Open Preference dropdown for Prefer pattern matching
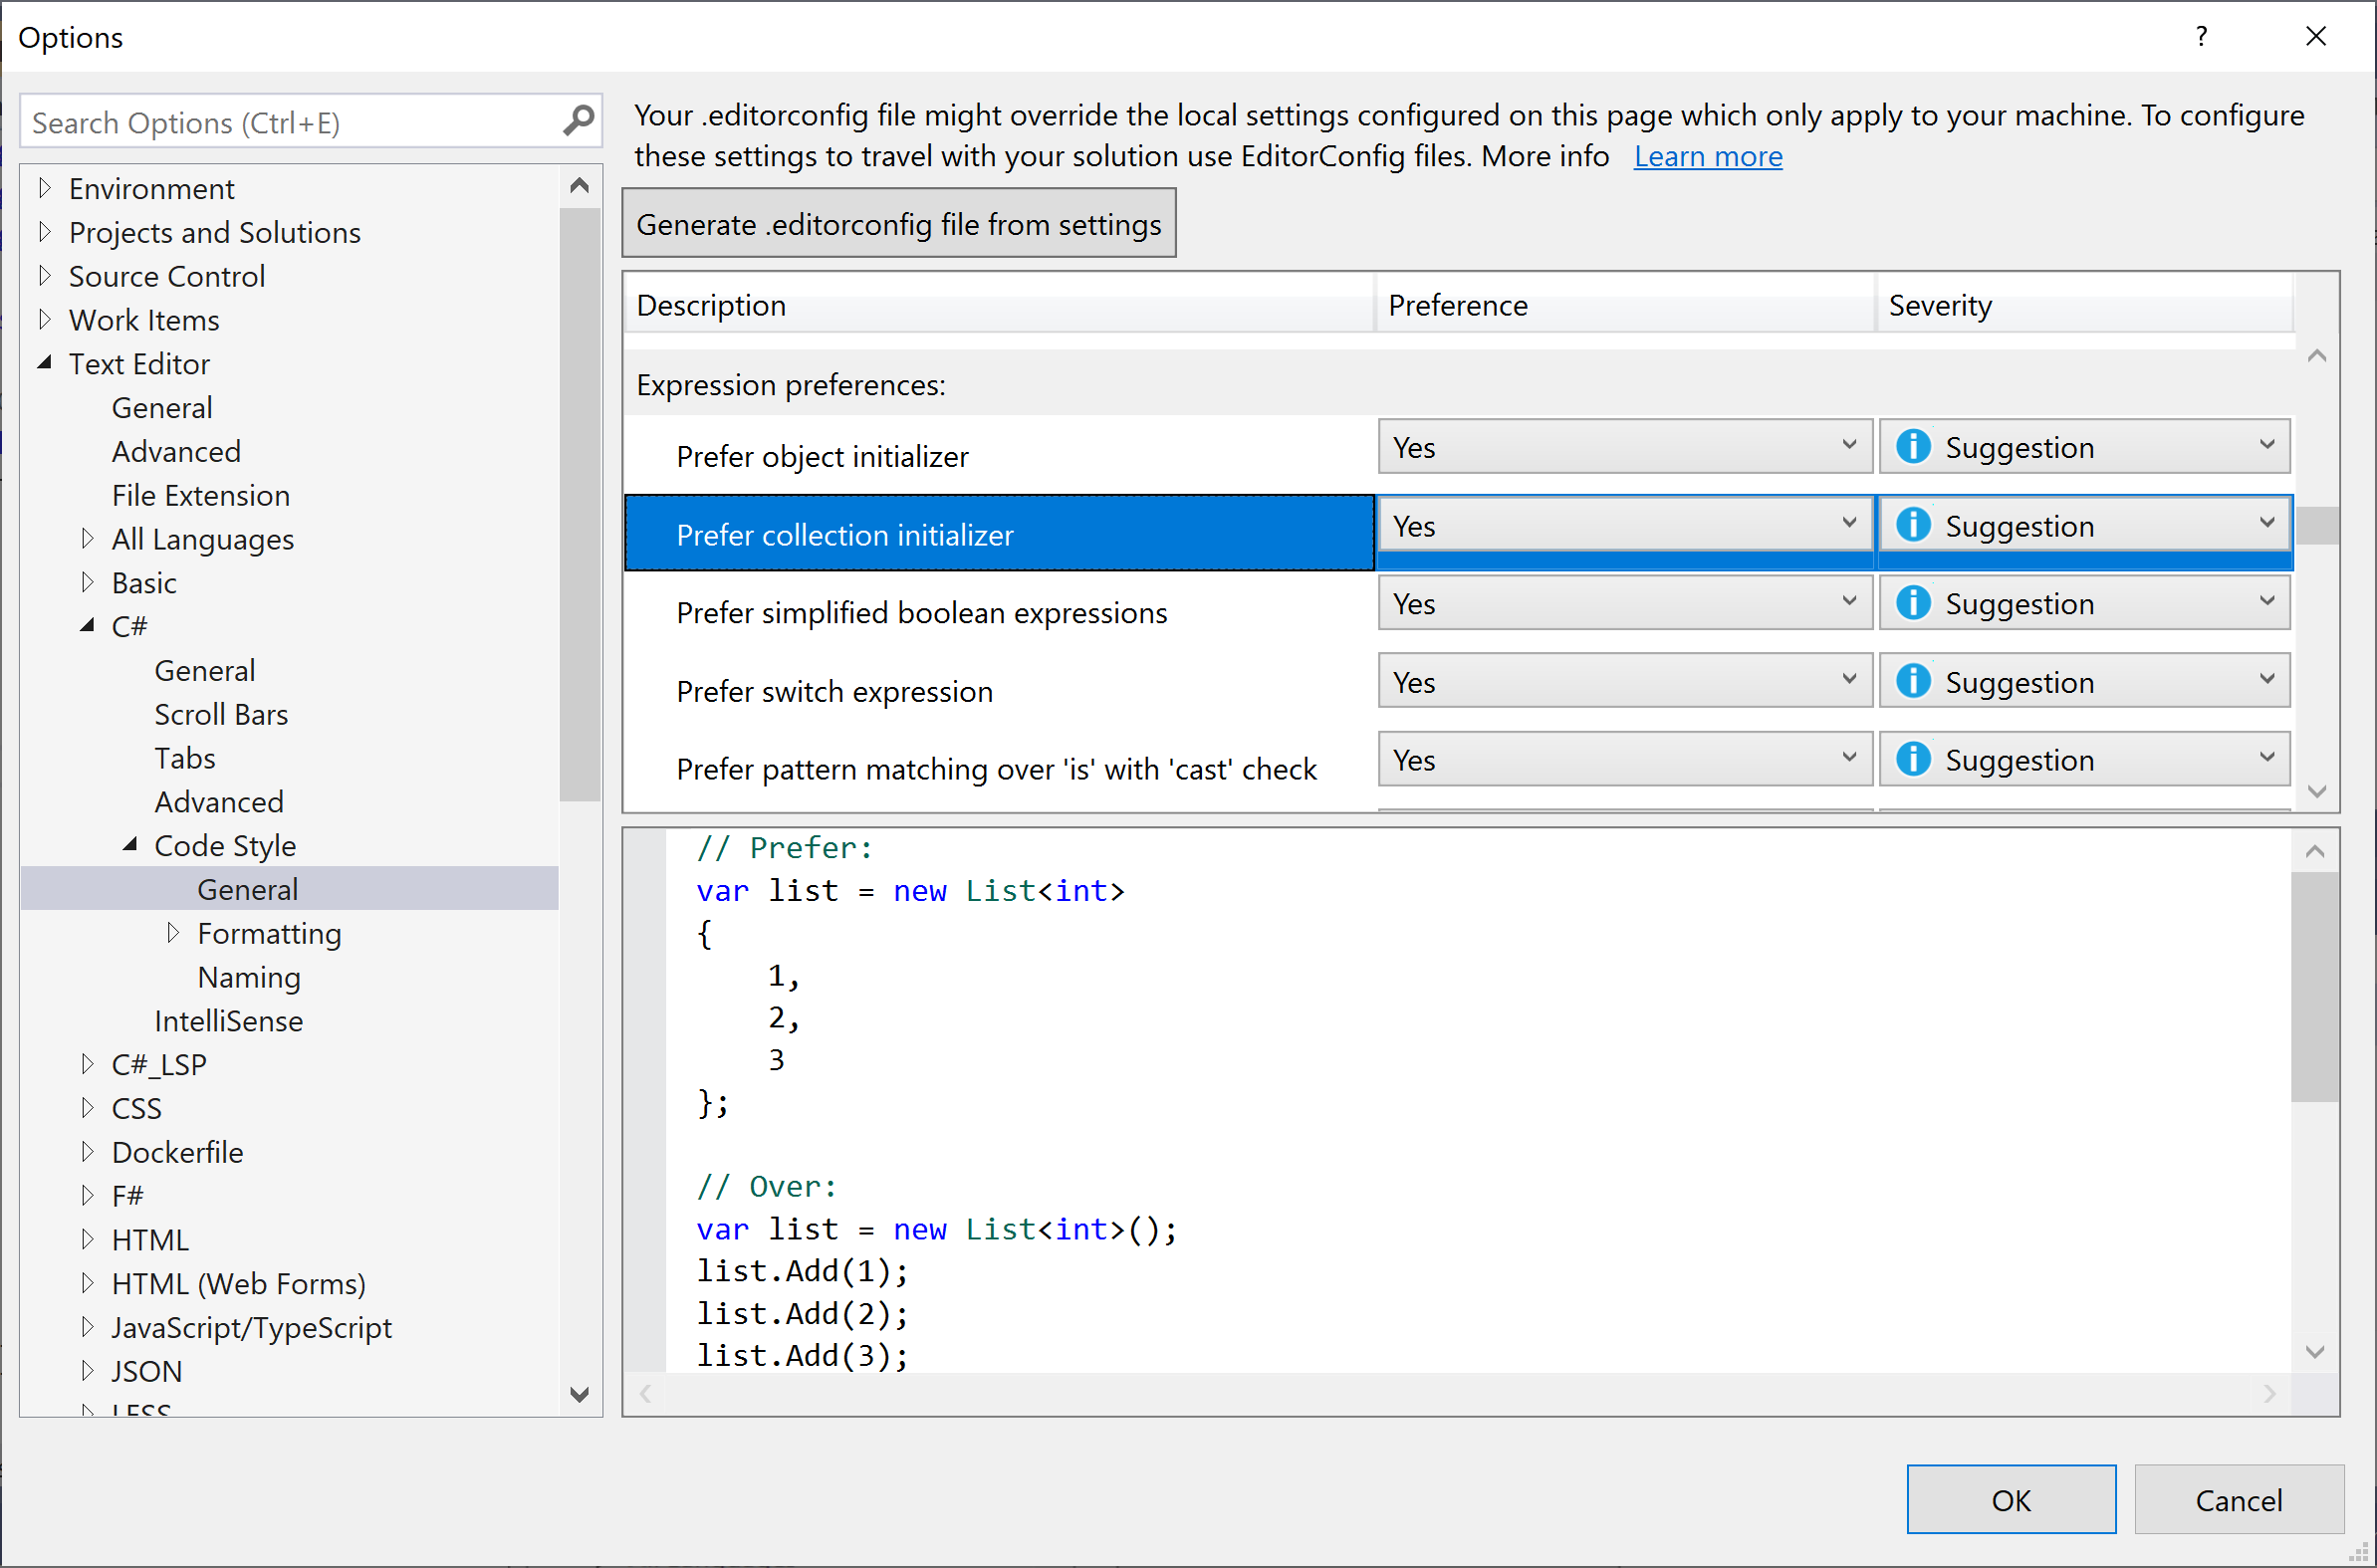This screenshot has width=2377, height=1568. 1625,760
